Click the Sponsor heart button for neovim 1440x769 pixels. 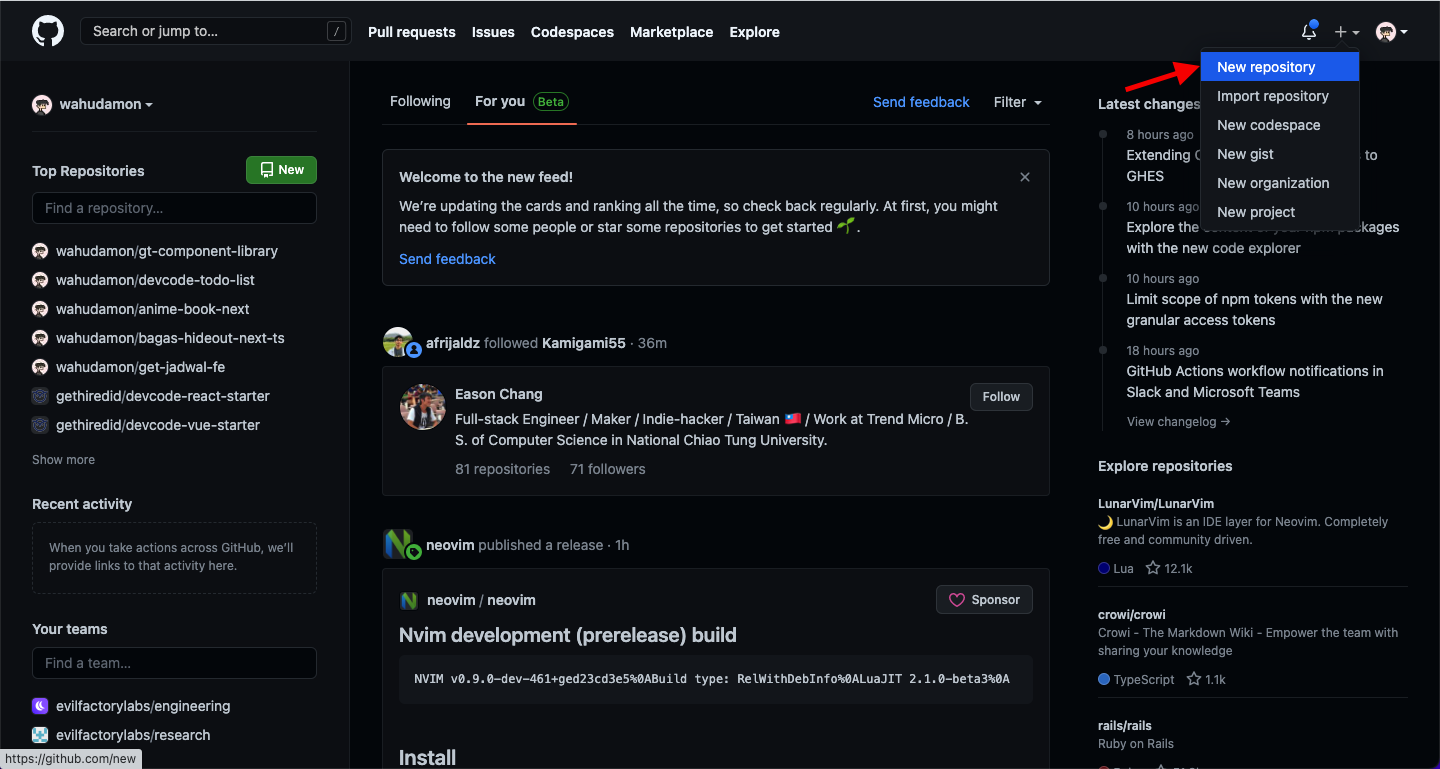coord(984,600)
